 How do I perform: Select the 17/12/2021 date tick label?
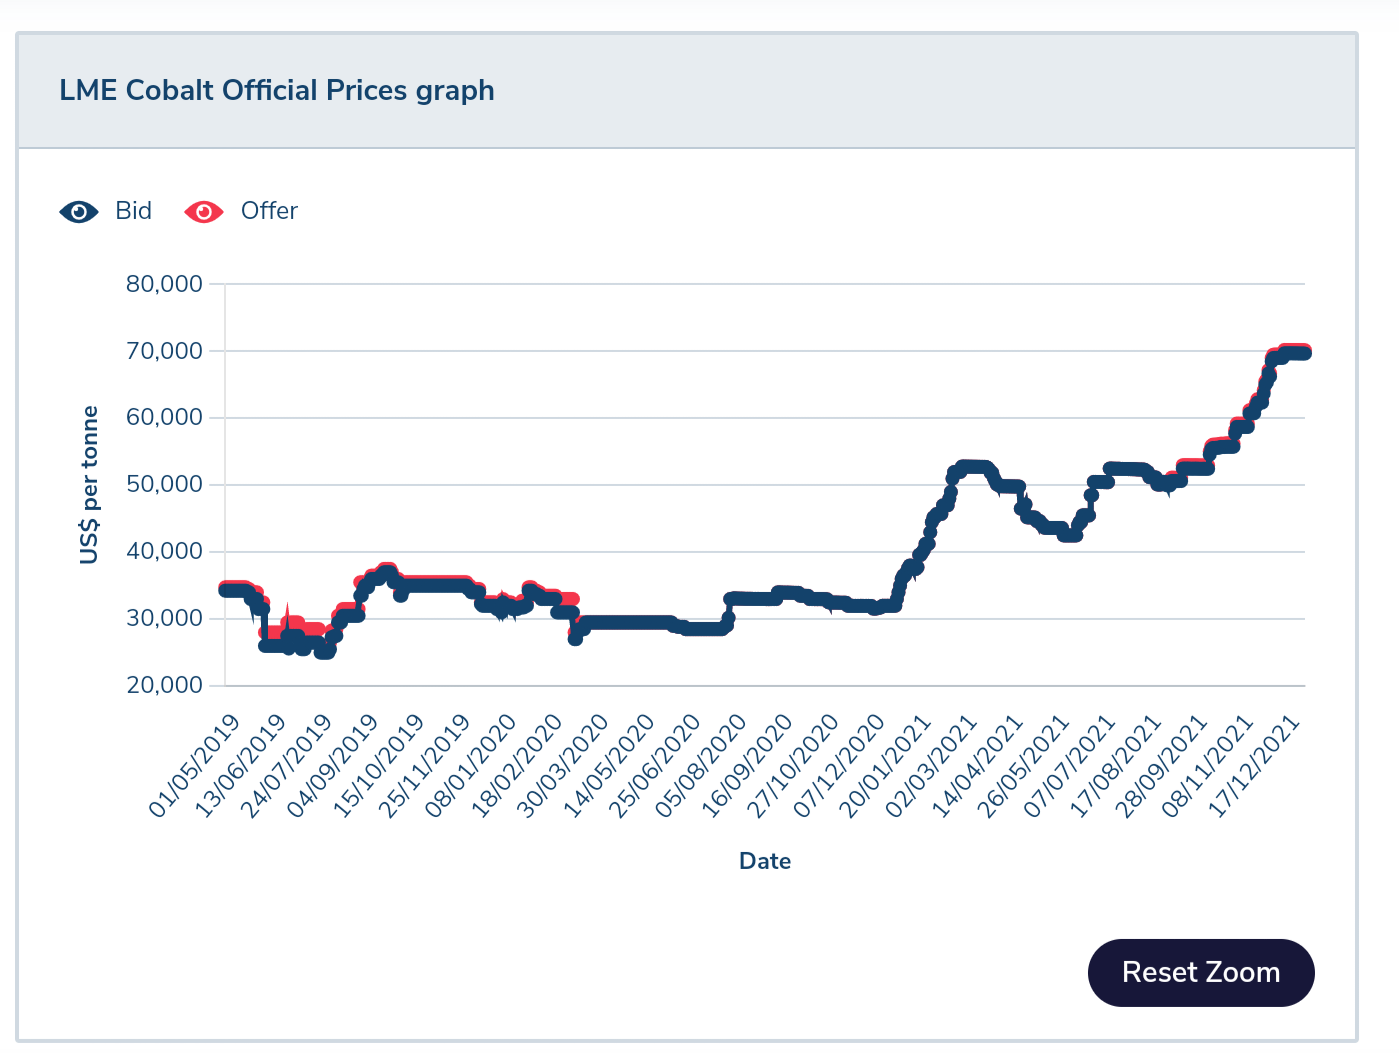click(x=1255, y=766)
